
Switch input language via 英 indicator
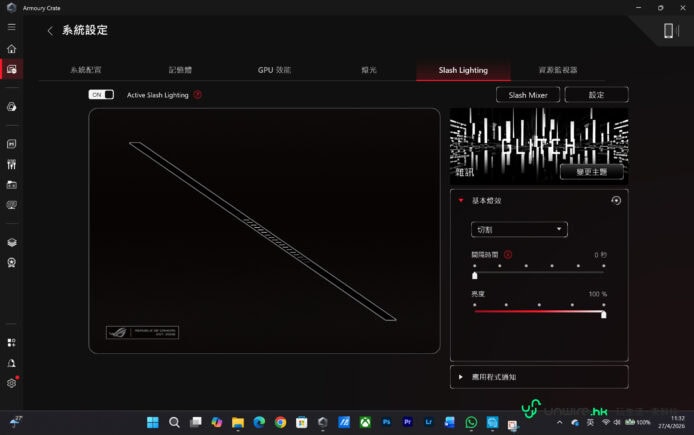pyautogui.click(x=590, y=423)
